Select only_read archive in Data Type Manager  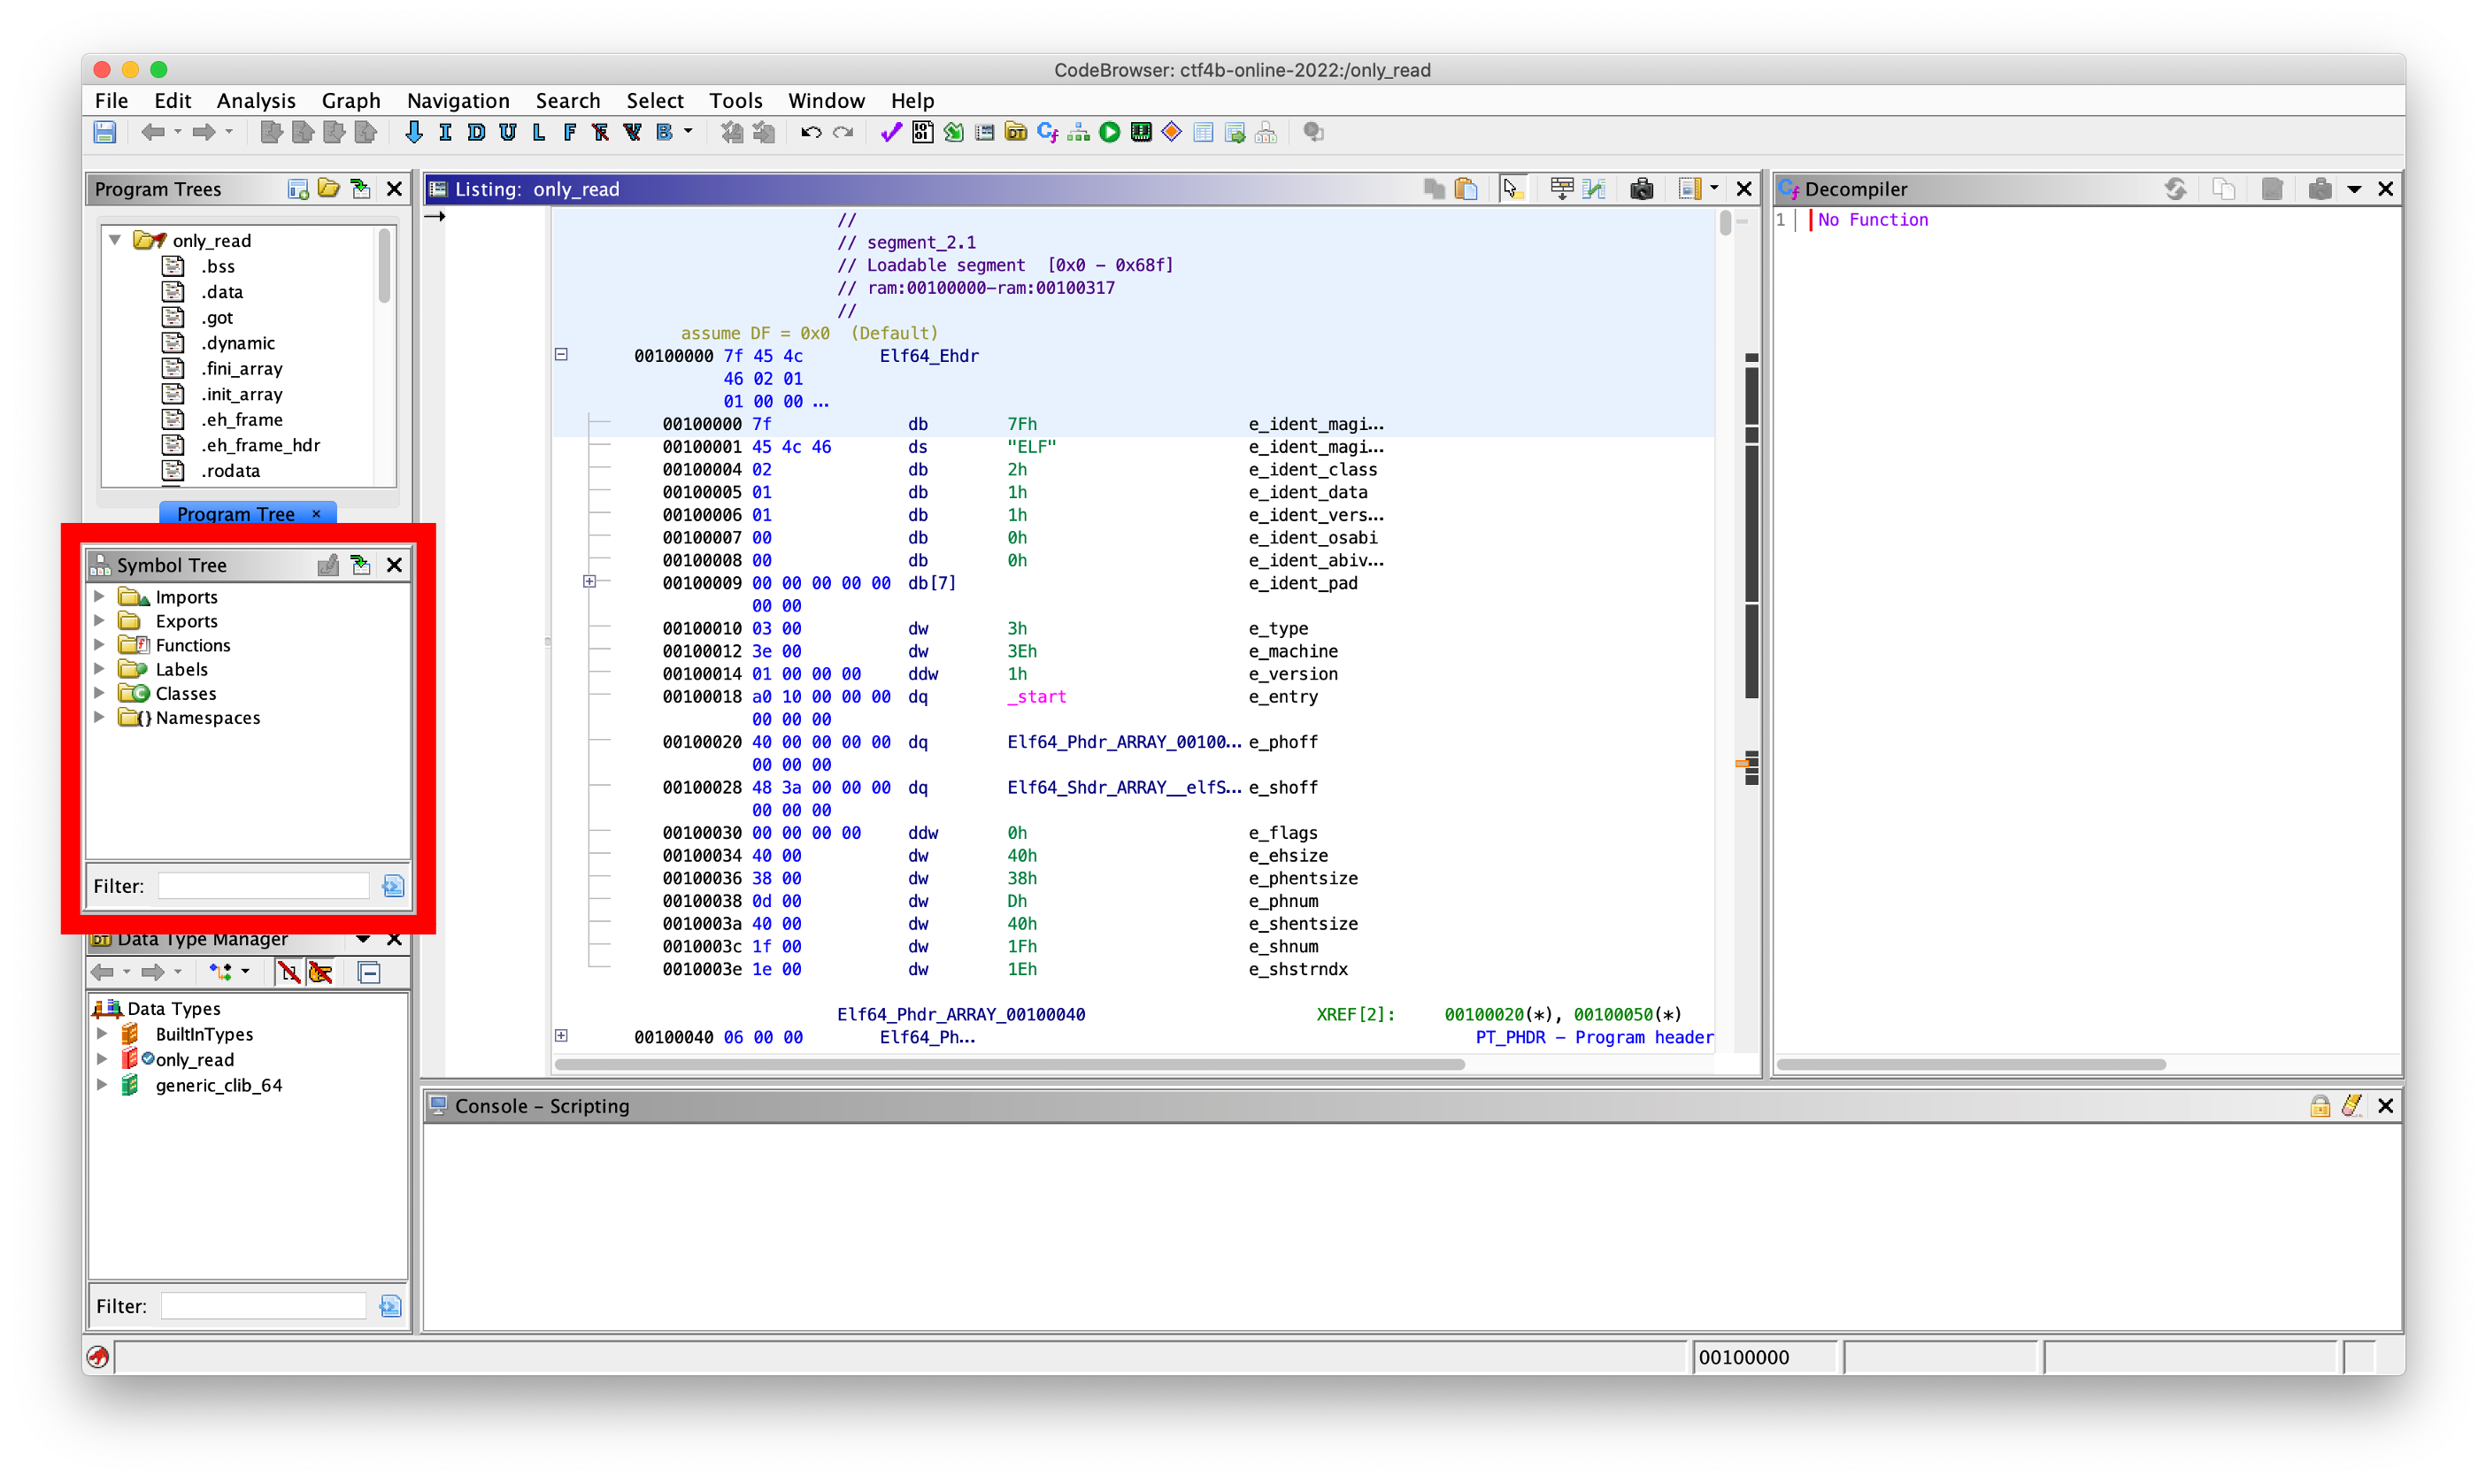click(x=194, y=1059)
